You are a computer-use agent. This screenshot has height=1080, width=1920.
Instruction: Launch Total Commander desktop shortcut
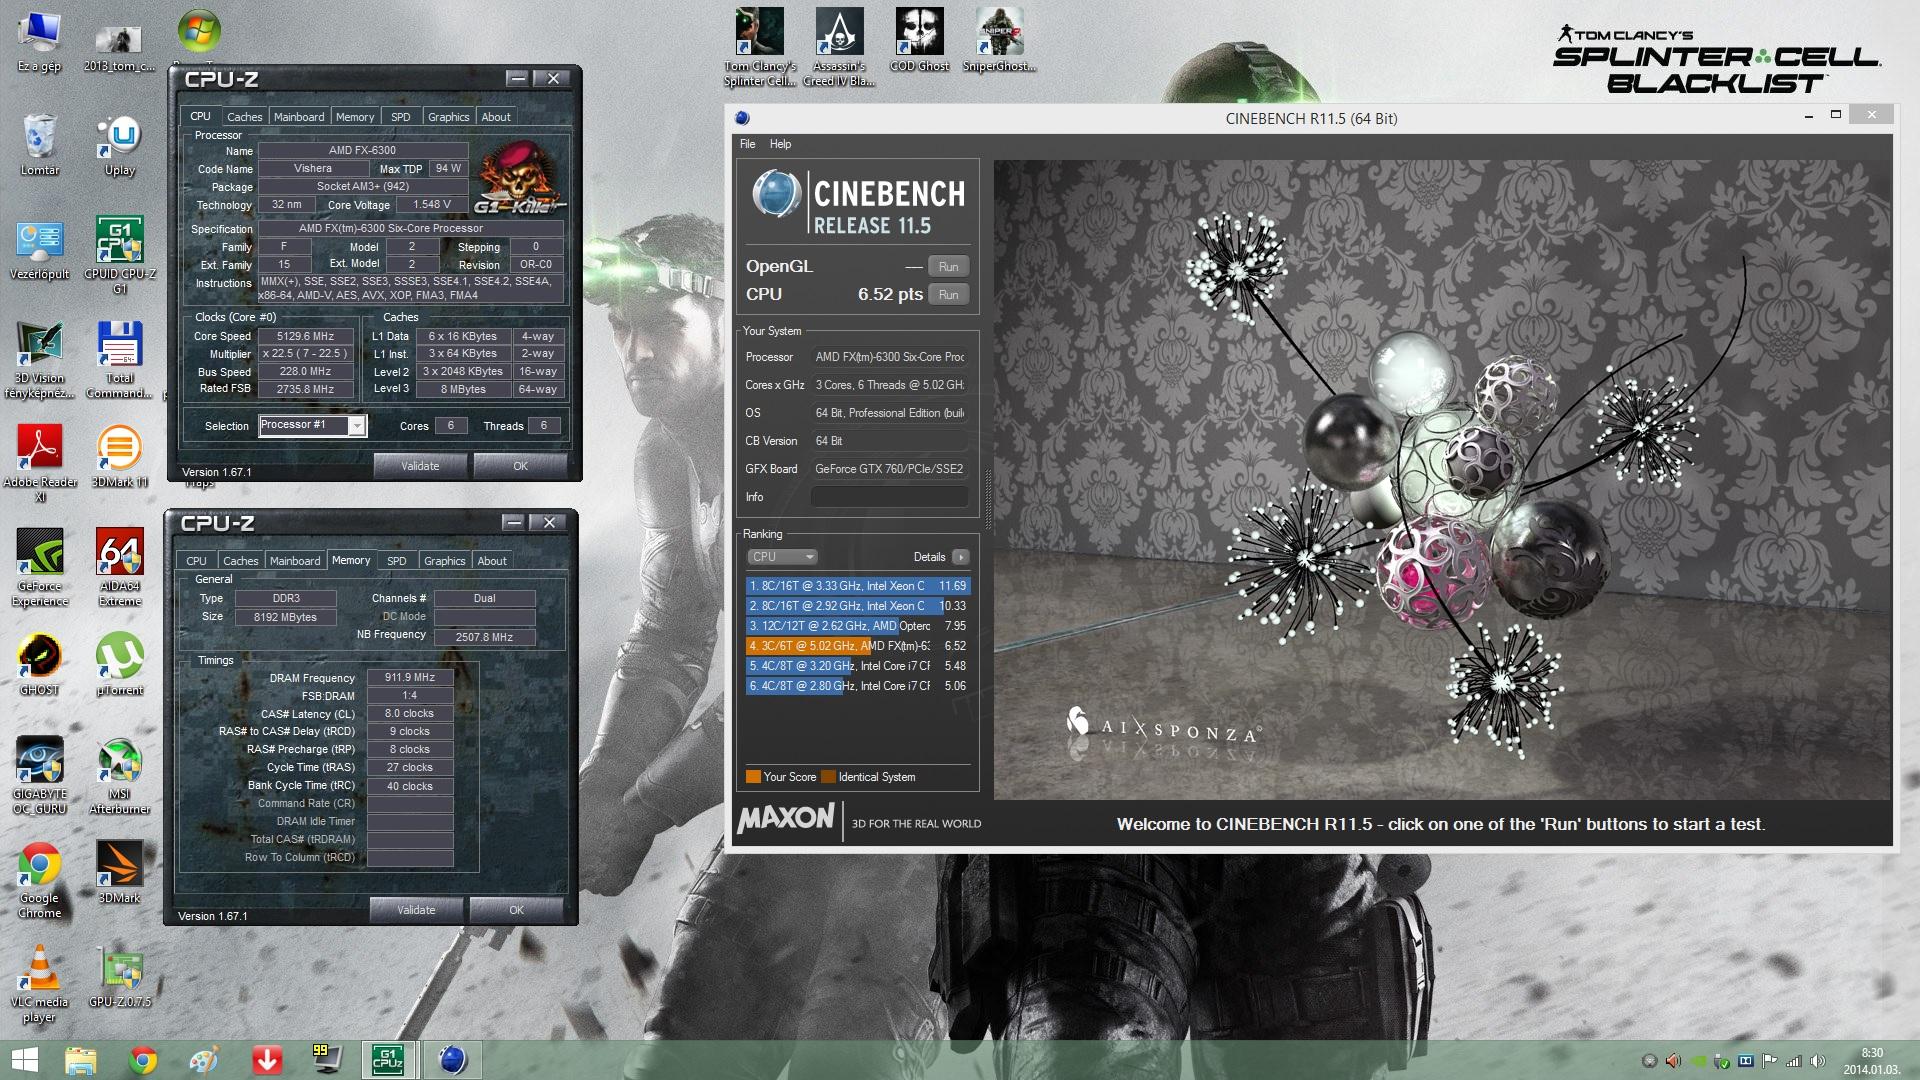(120, 360)
